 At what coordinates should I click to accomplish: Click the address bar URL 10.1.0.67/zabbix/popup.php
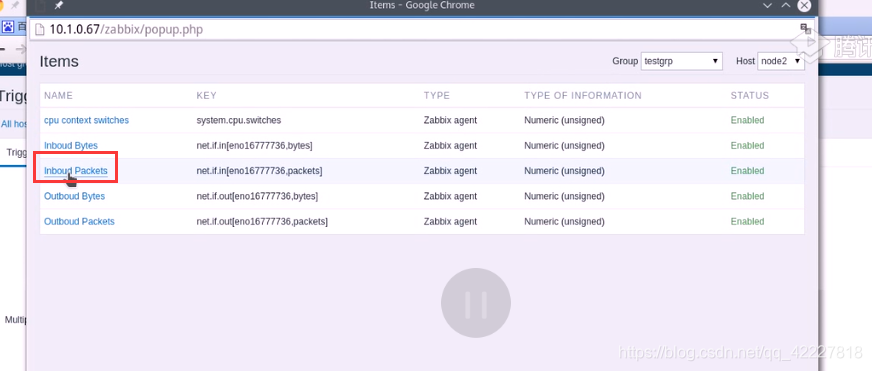coord(126,29)
